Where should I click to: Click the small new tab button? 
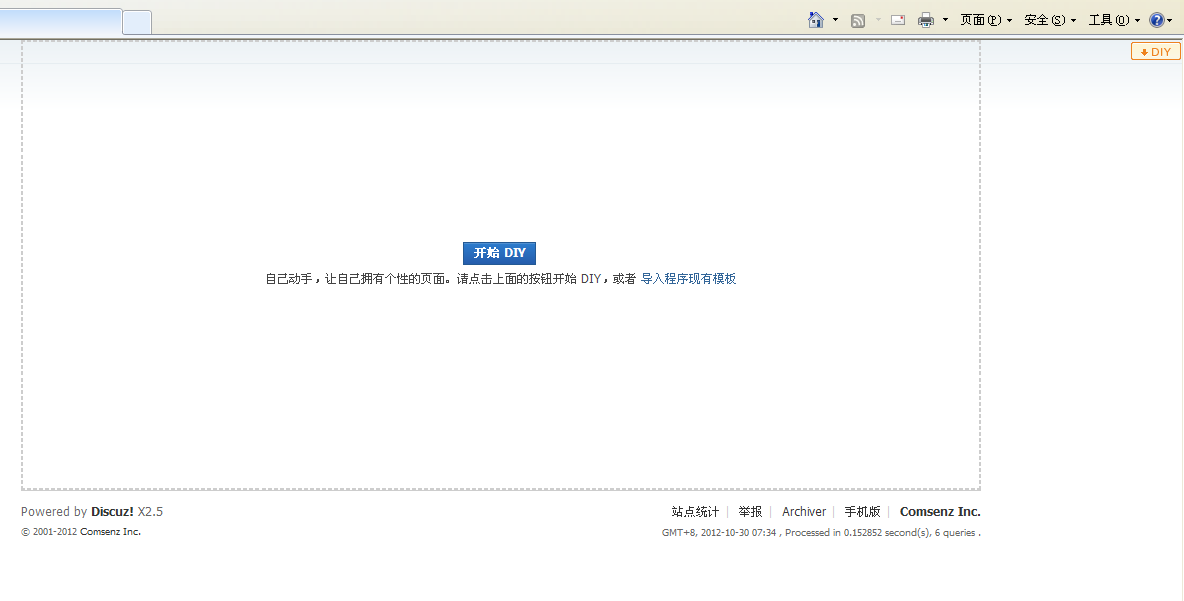tap(137, 23)
